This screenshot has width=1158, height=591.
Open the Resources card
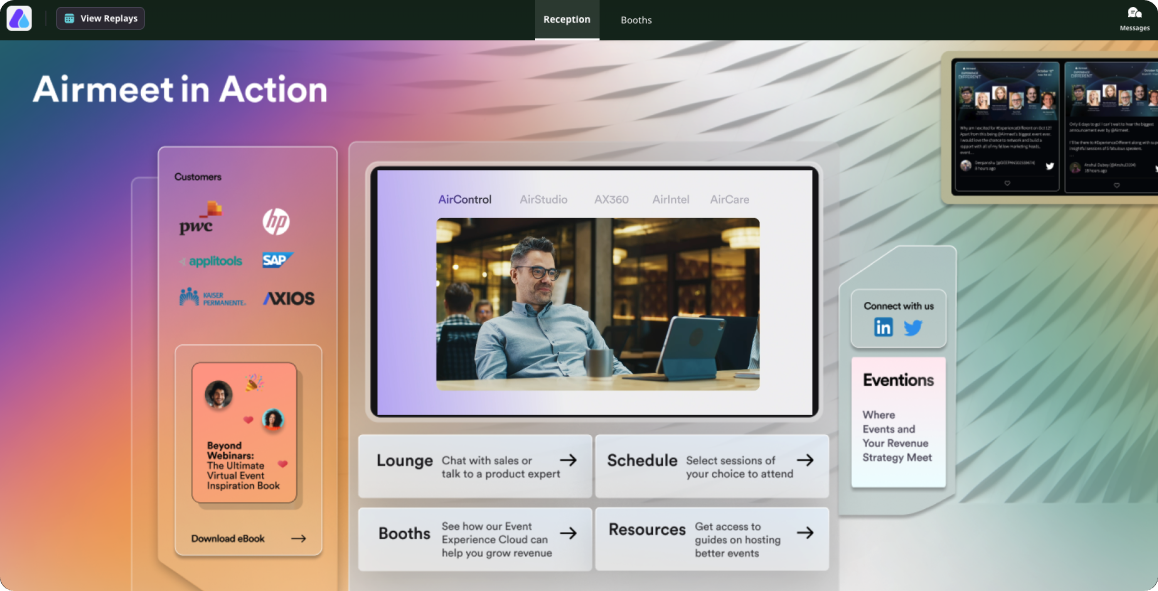[x=712, y=539]
